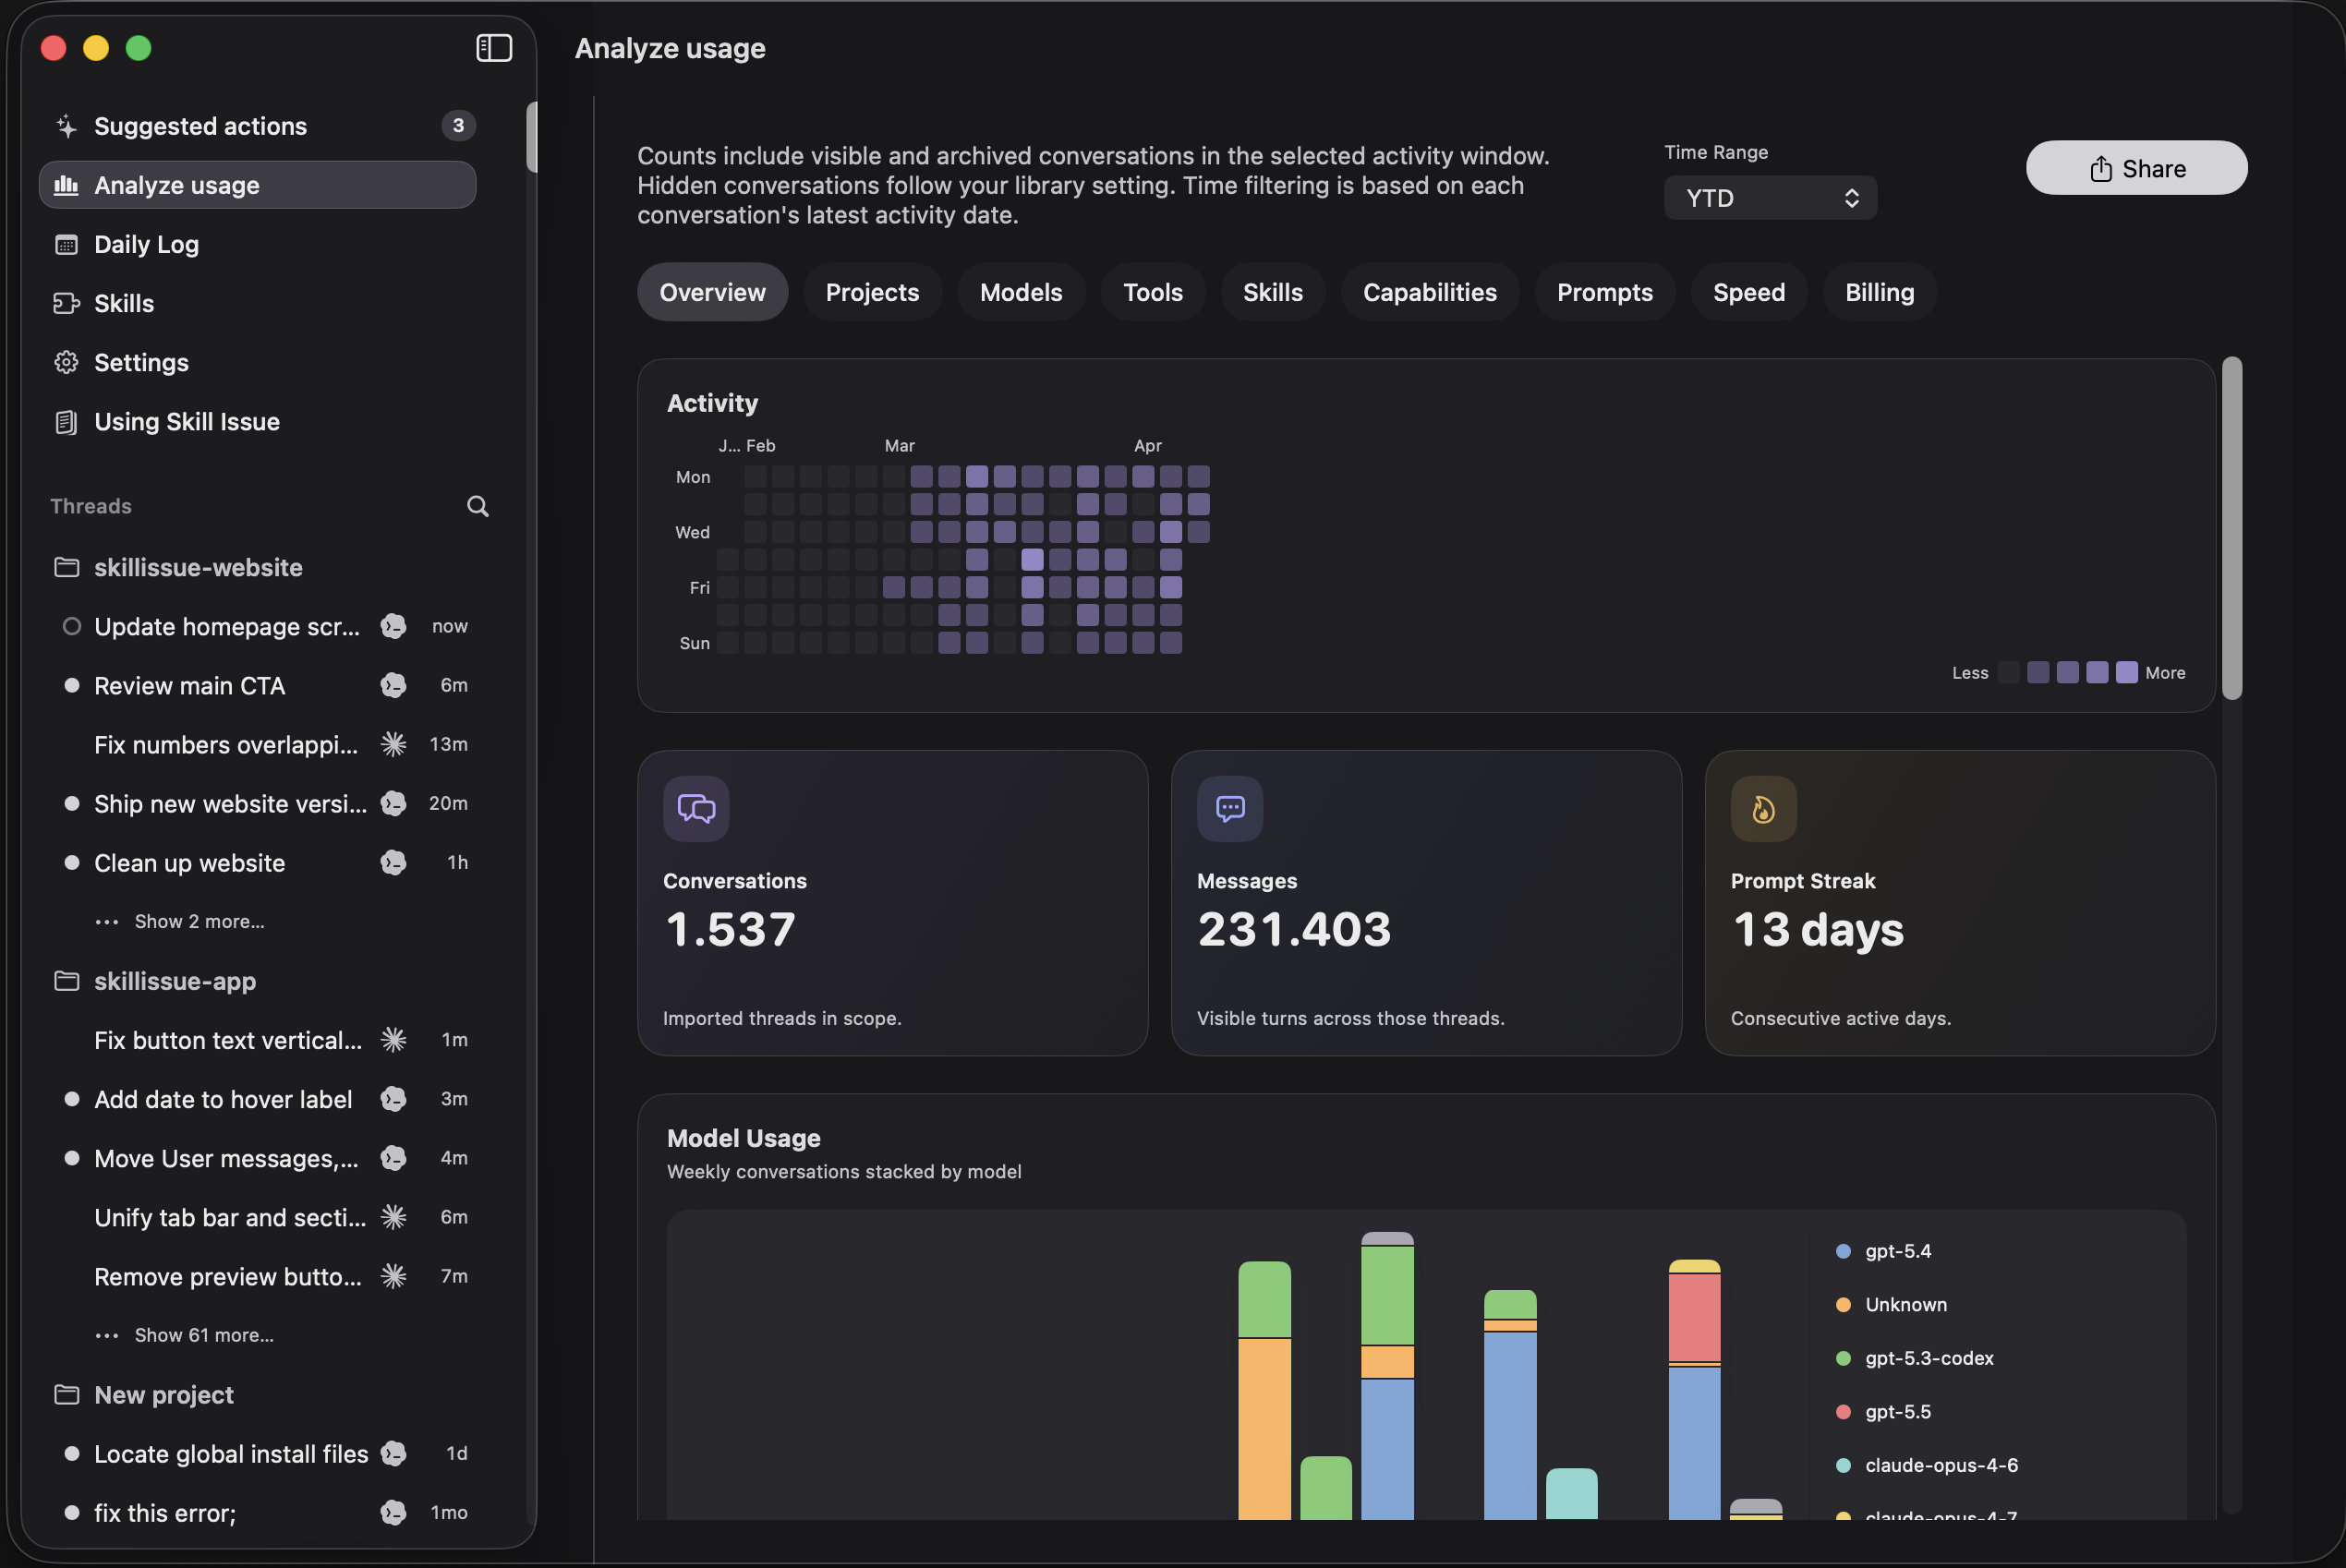Click the Settings gear icon
This screenshot has width=2346, height=1568.
coord(66,362)
